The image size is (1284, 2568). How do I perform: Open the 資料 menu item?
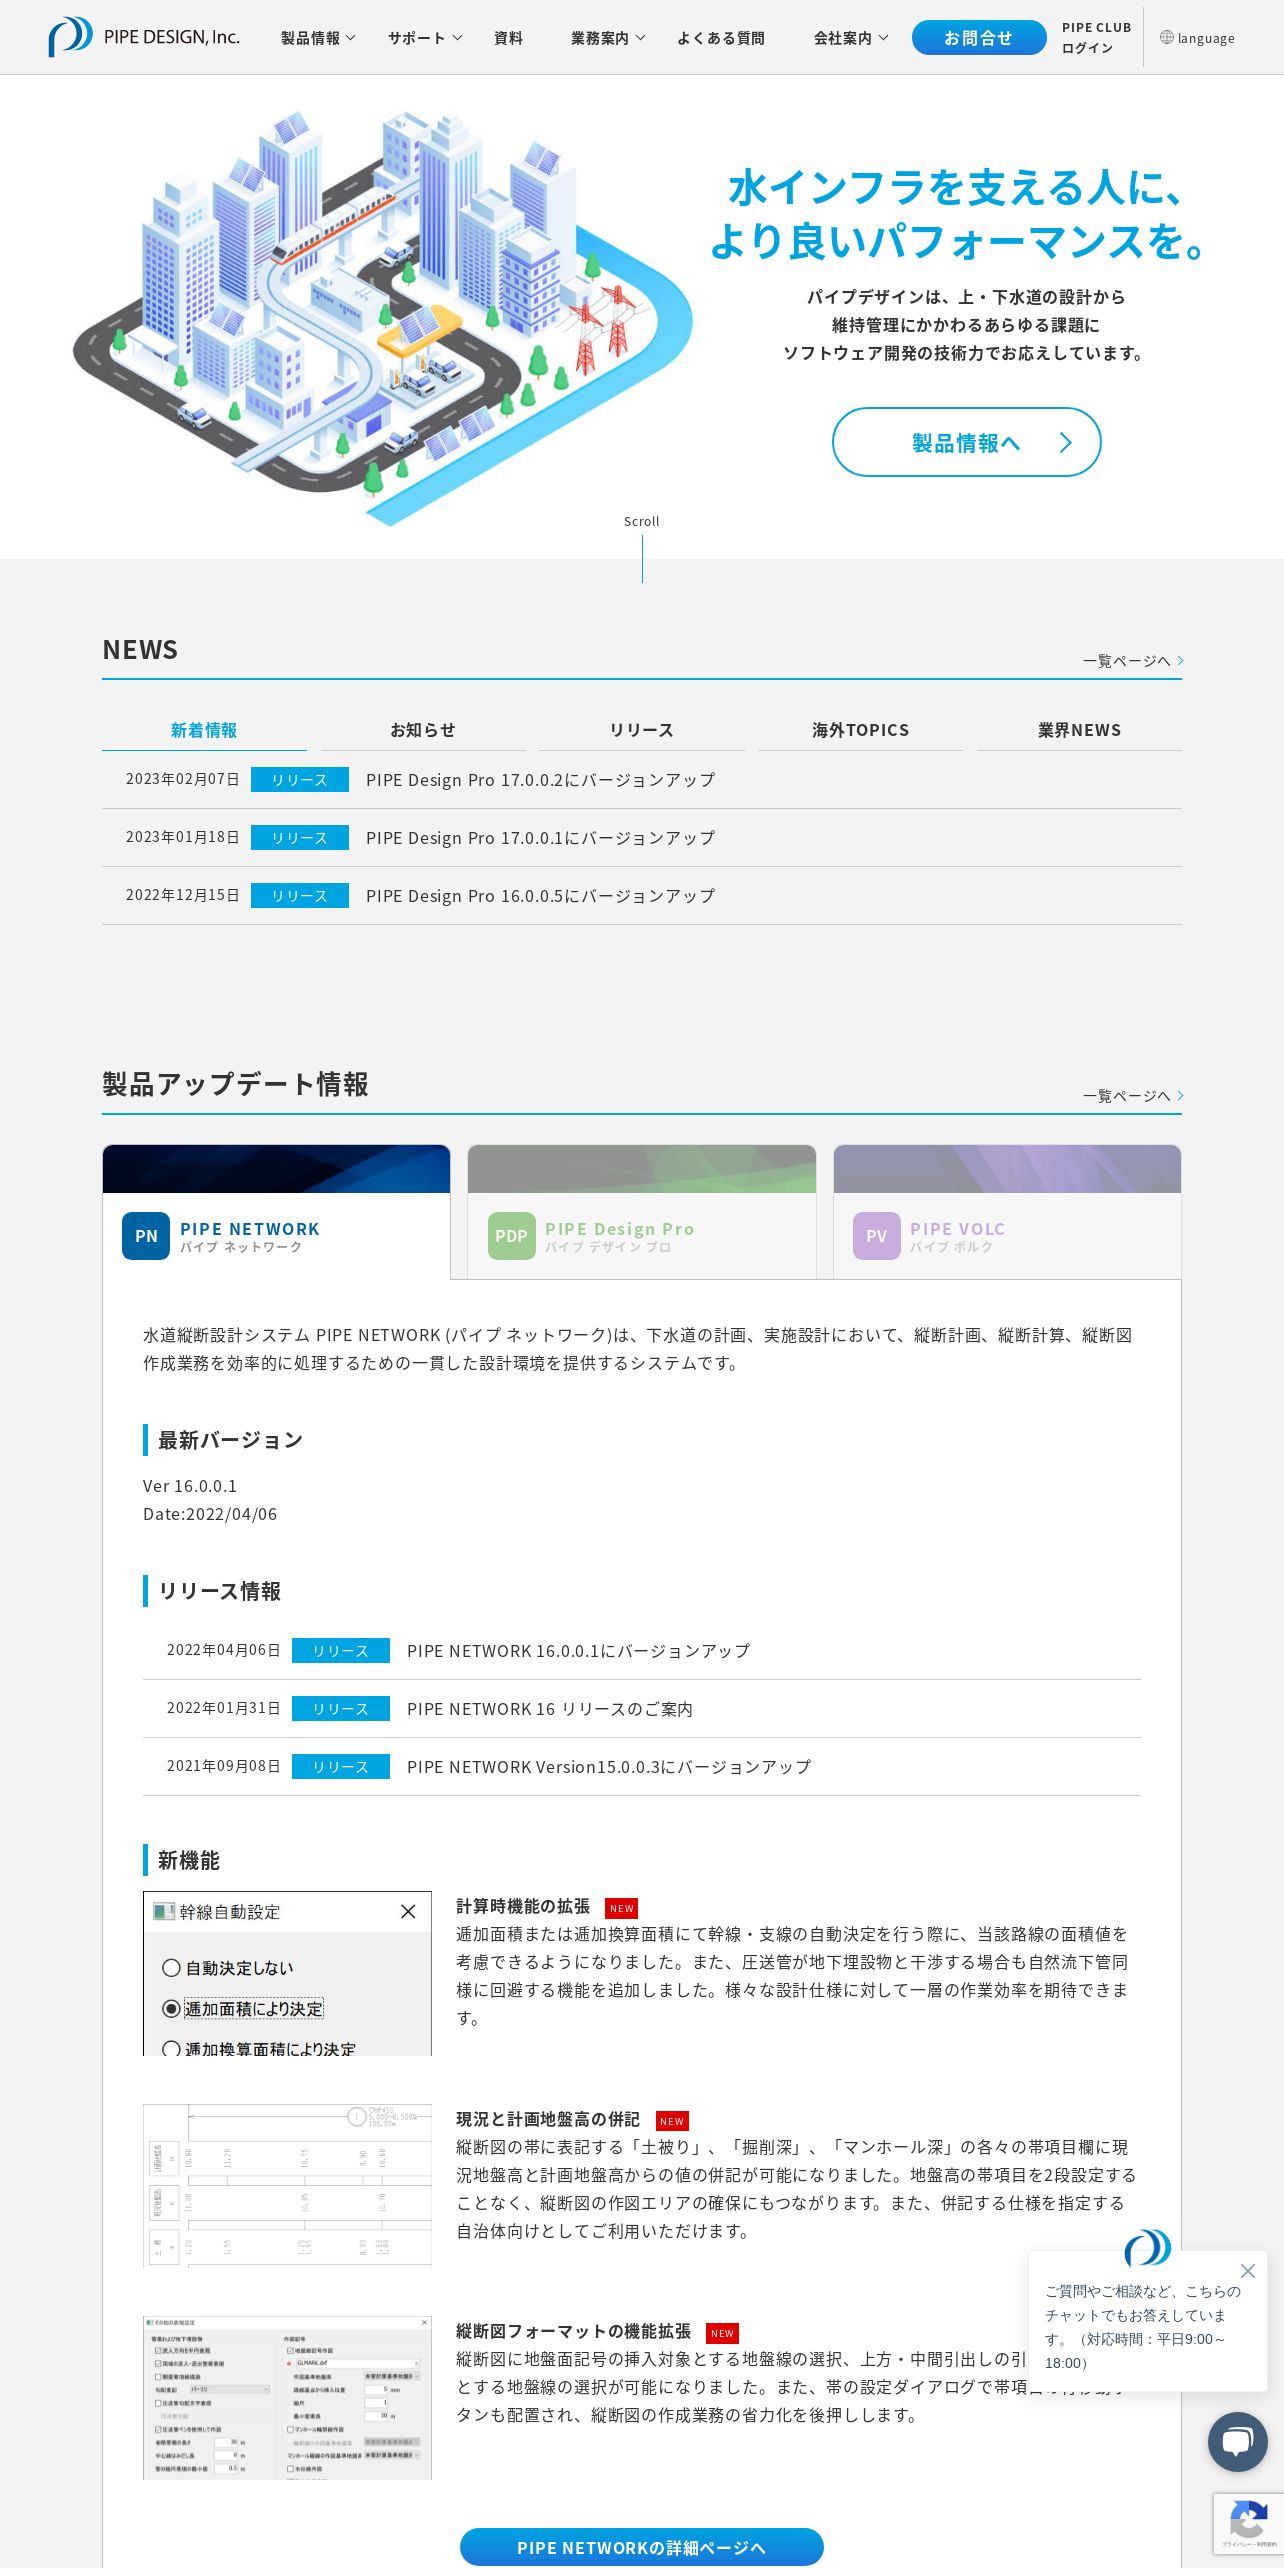[508, 38]
